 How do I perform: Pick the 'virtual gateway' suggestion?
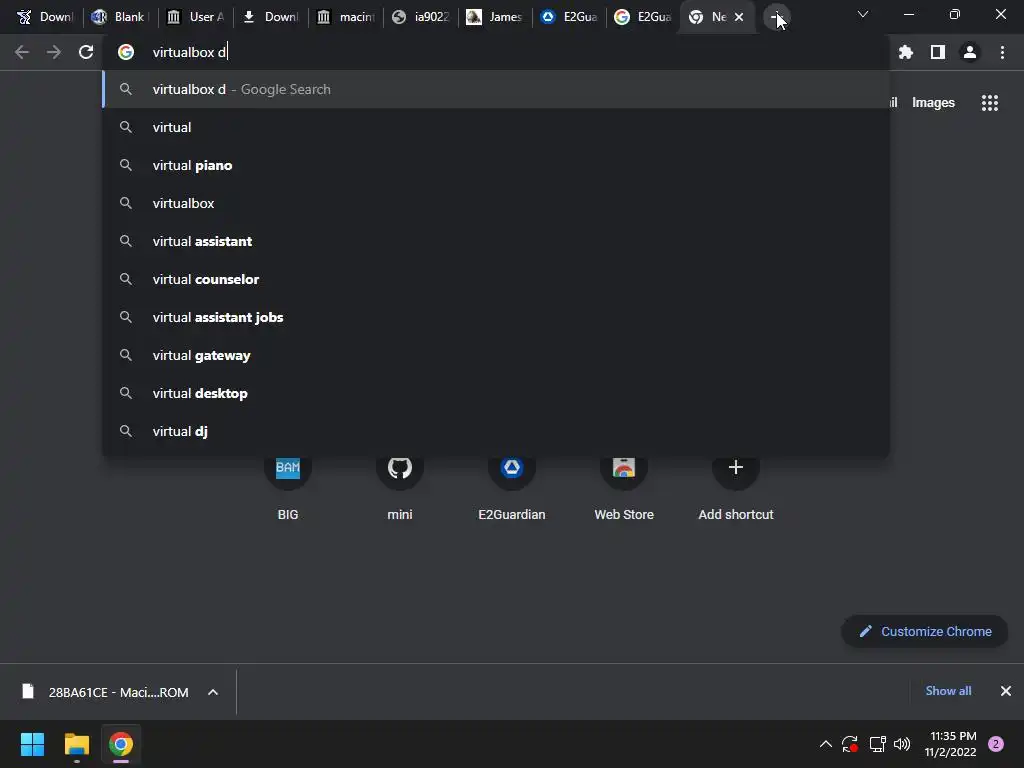tap(496, 355)
